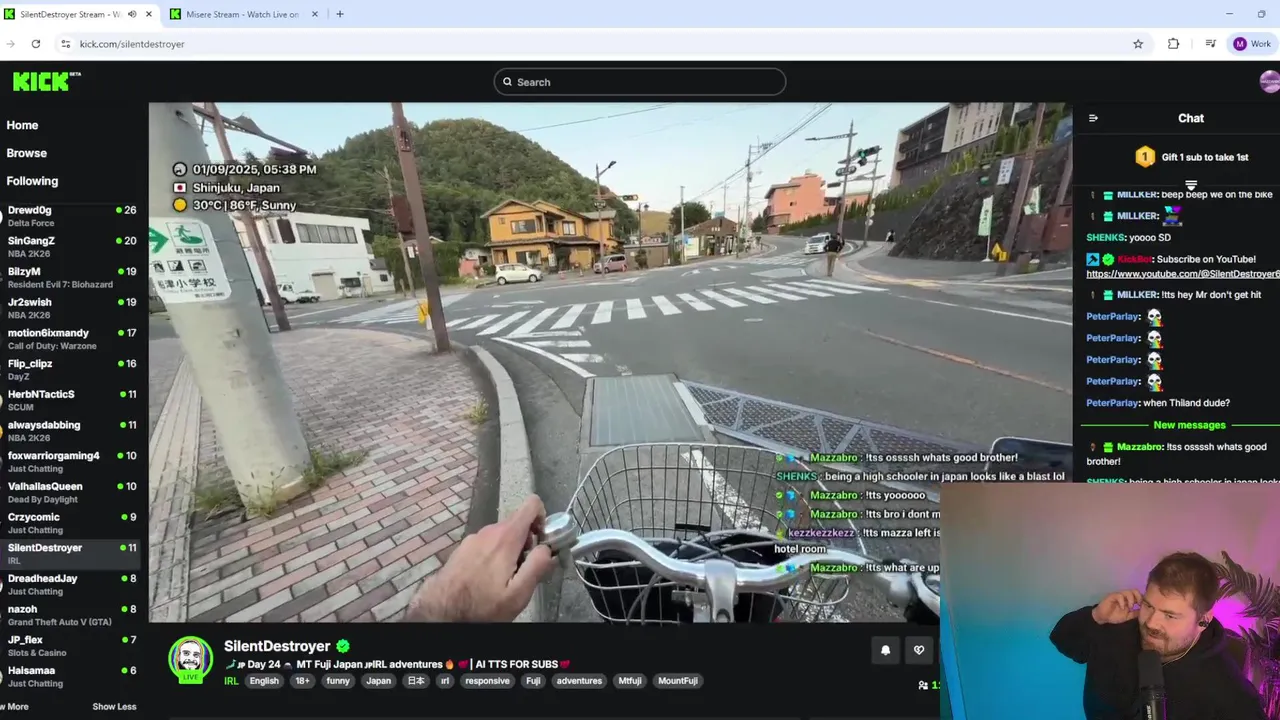
Task: Select the MountFuji tag
Action: [677, 681]
